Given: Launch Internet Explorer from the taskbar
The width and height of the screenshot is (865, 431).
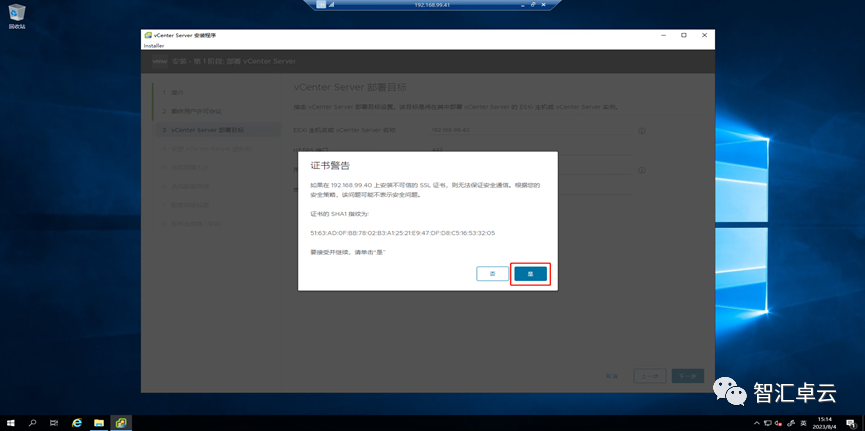Looking at the screenshot, I should click(x=77, y=423).
